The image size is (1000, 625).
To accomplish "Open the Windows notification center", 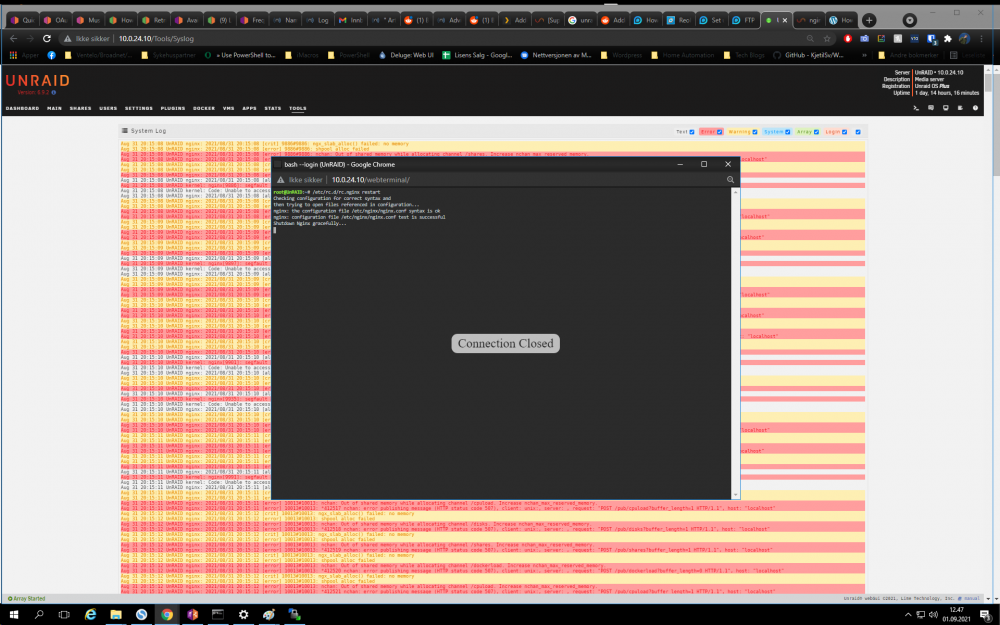I will tap(984, 615).
